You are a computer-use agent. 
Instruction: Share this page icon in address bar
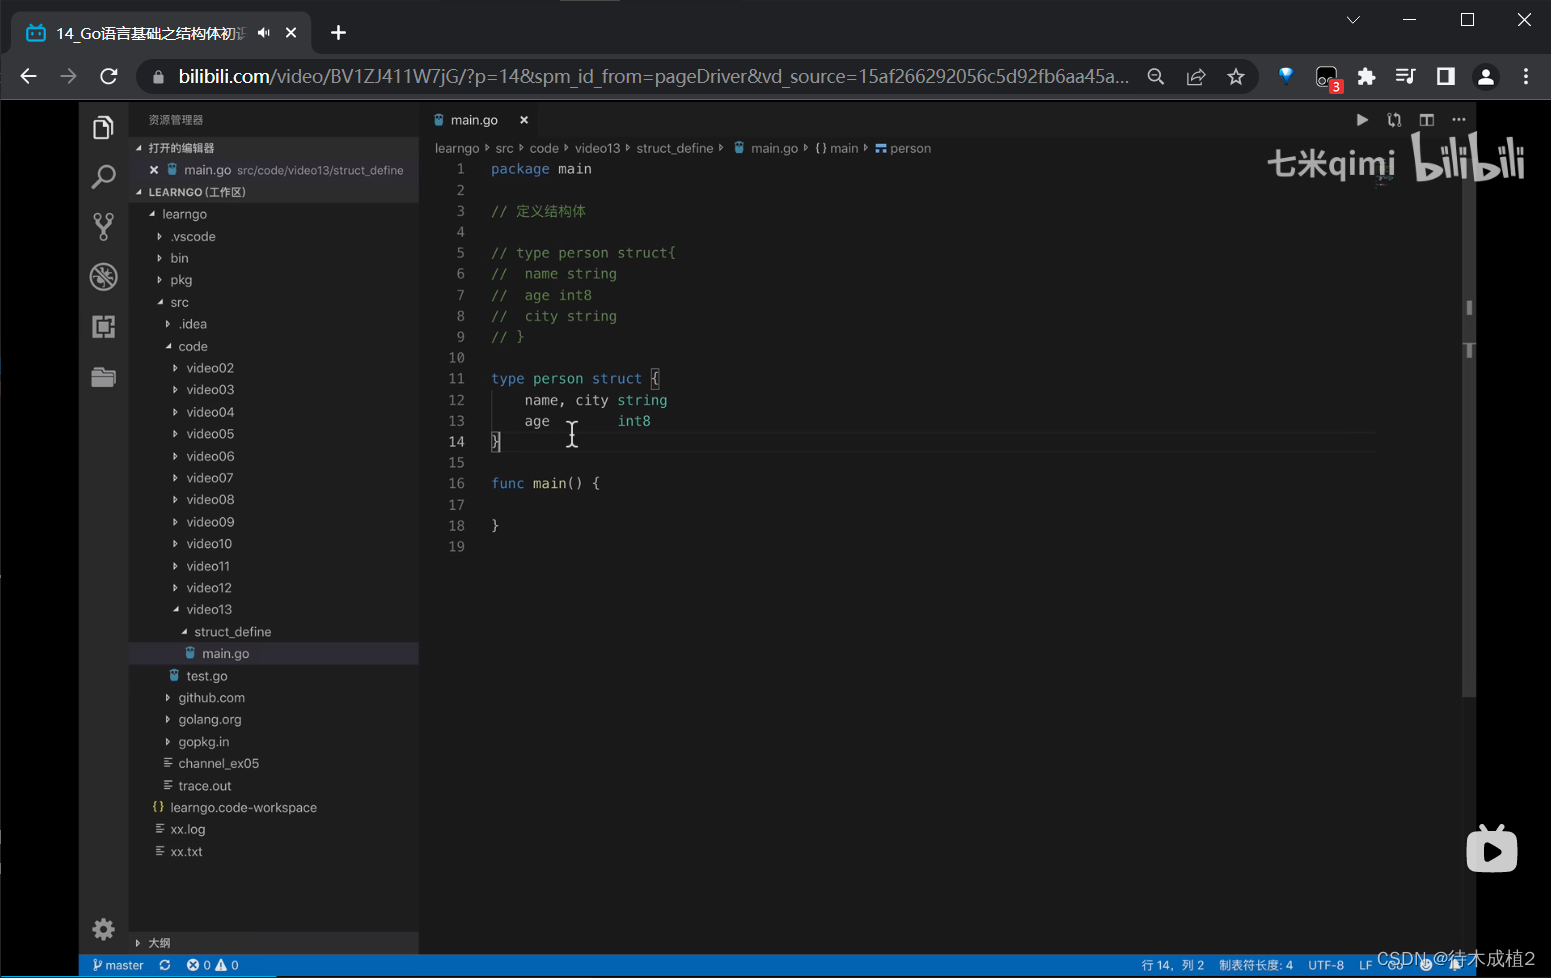click(x=1196, y=77)
